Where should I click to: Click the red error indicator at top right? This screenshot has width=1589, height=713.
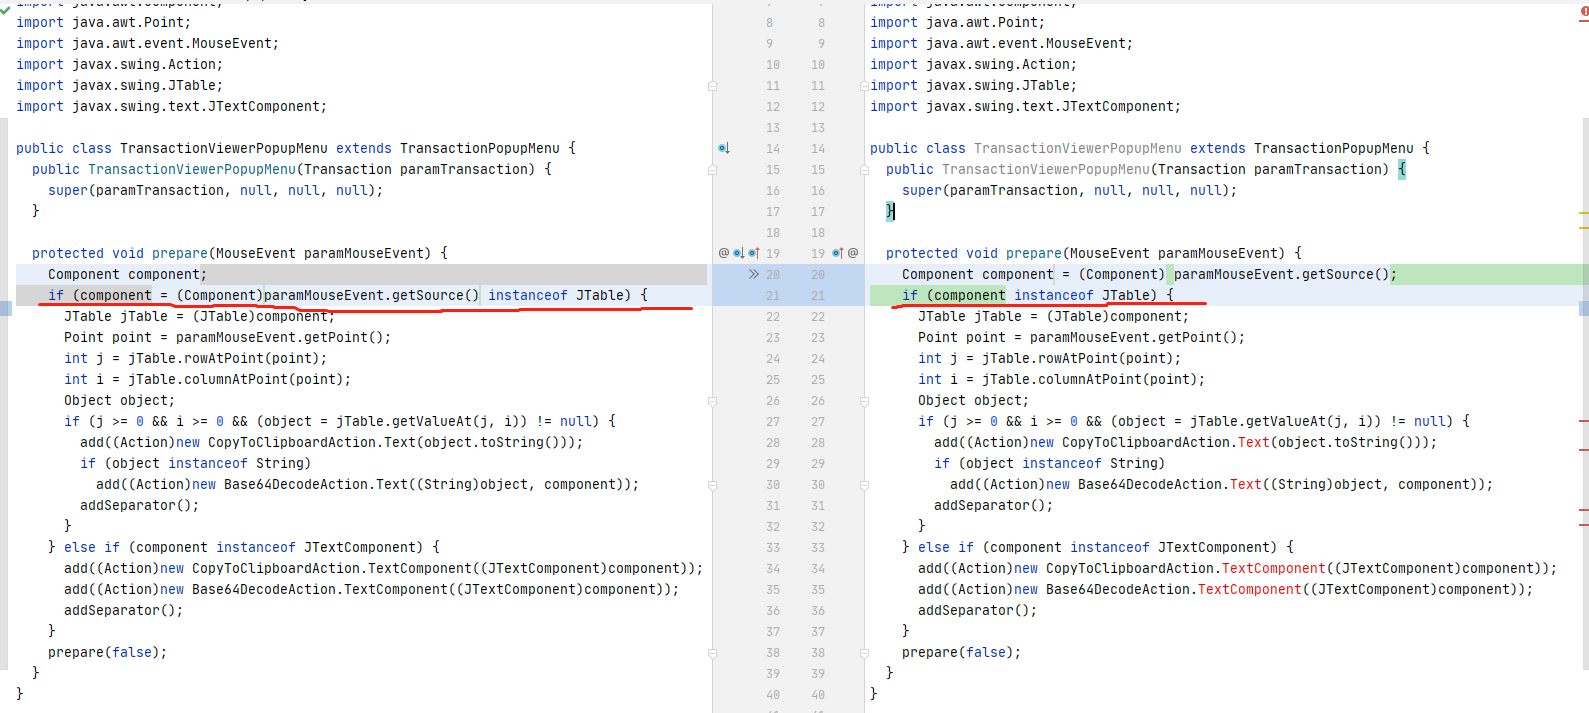1584,11
